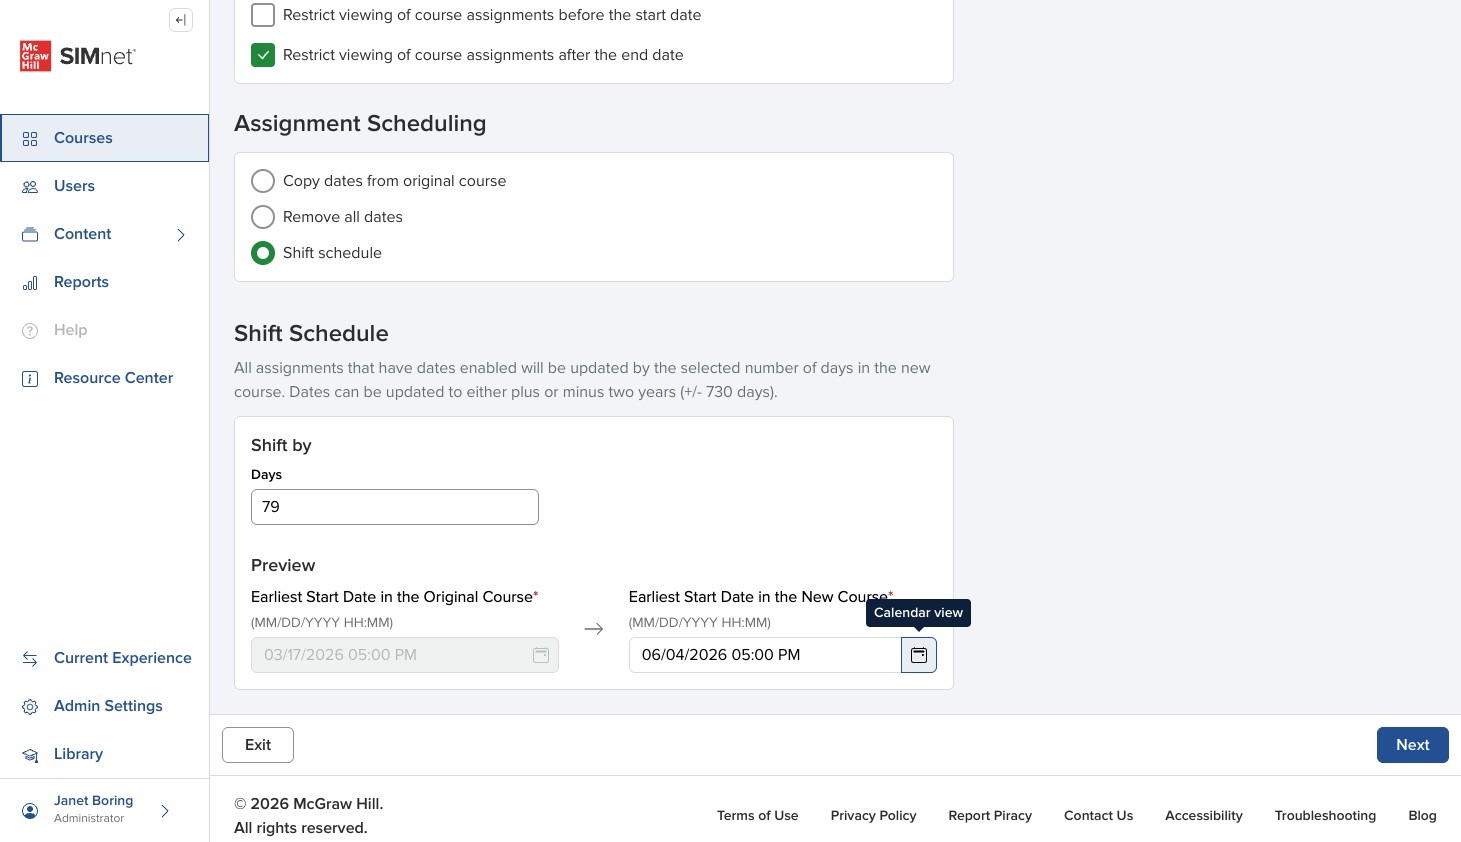Go to the Library

(x=105, y=754)
